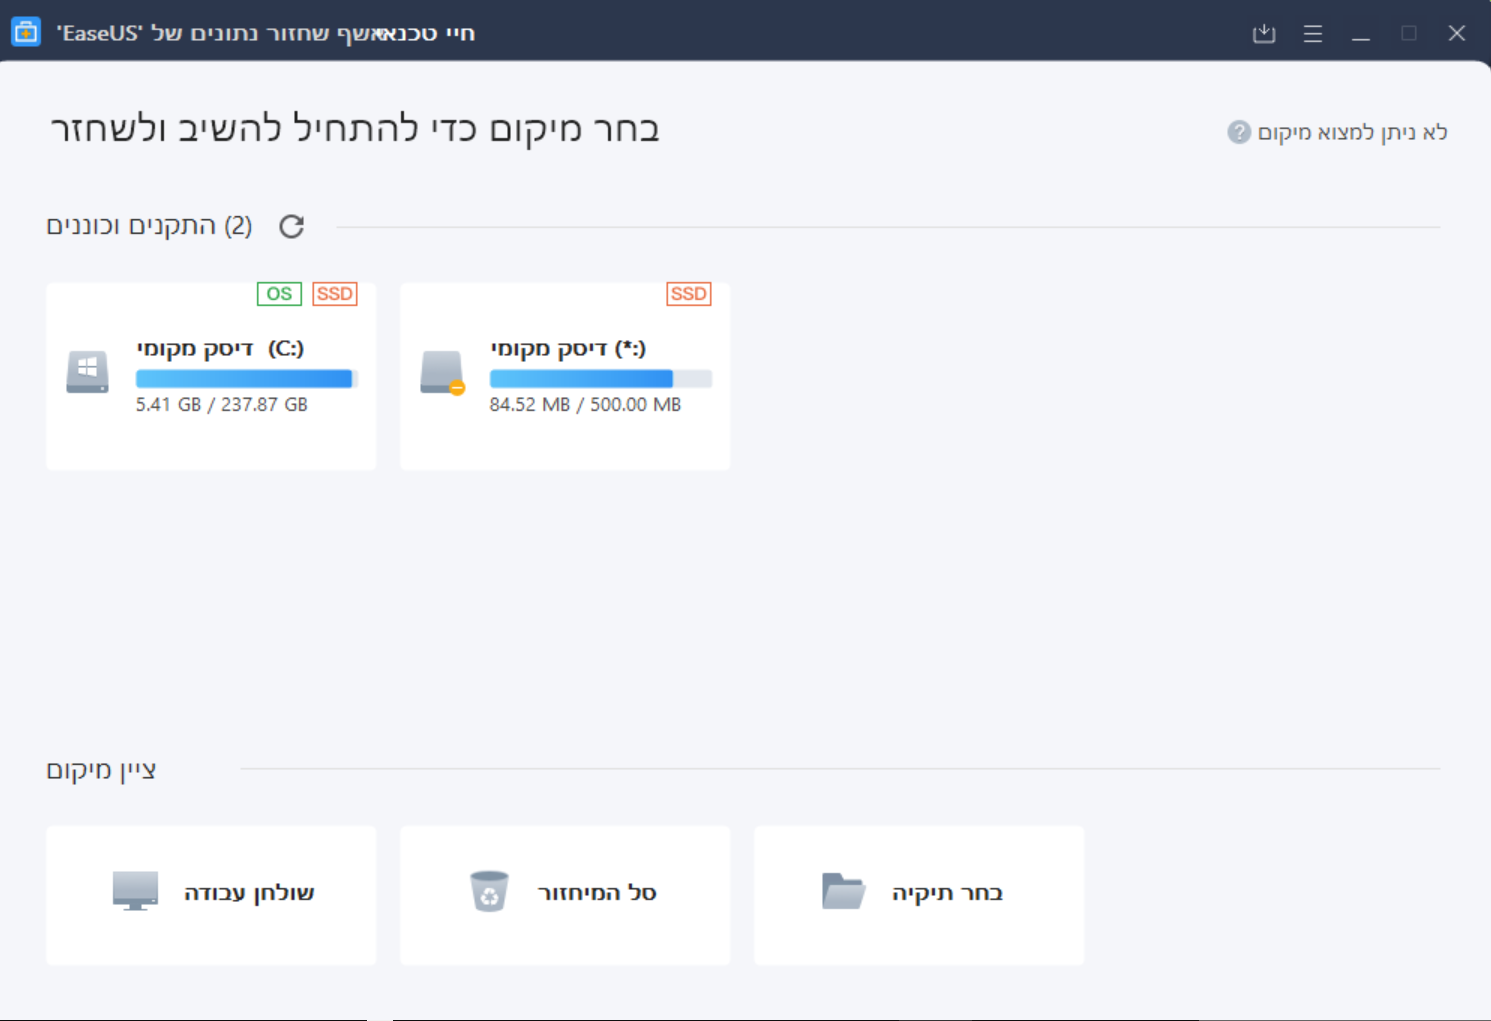Choose Desktop 'שולחן עבודה' as scan location
Viewport: 1491px width, 1021px height.
[x=212, y=894]
